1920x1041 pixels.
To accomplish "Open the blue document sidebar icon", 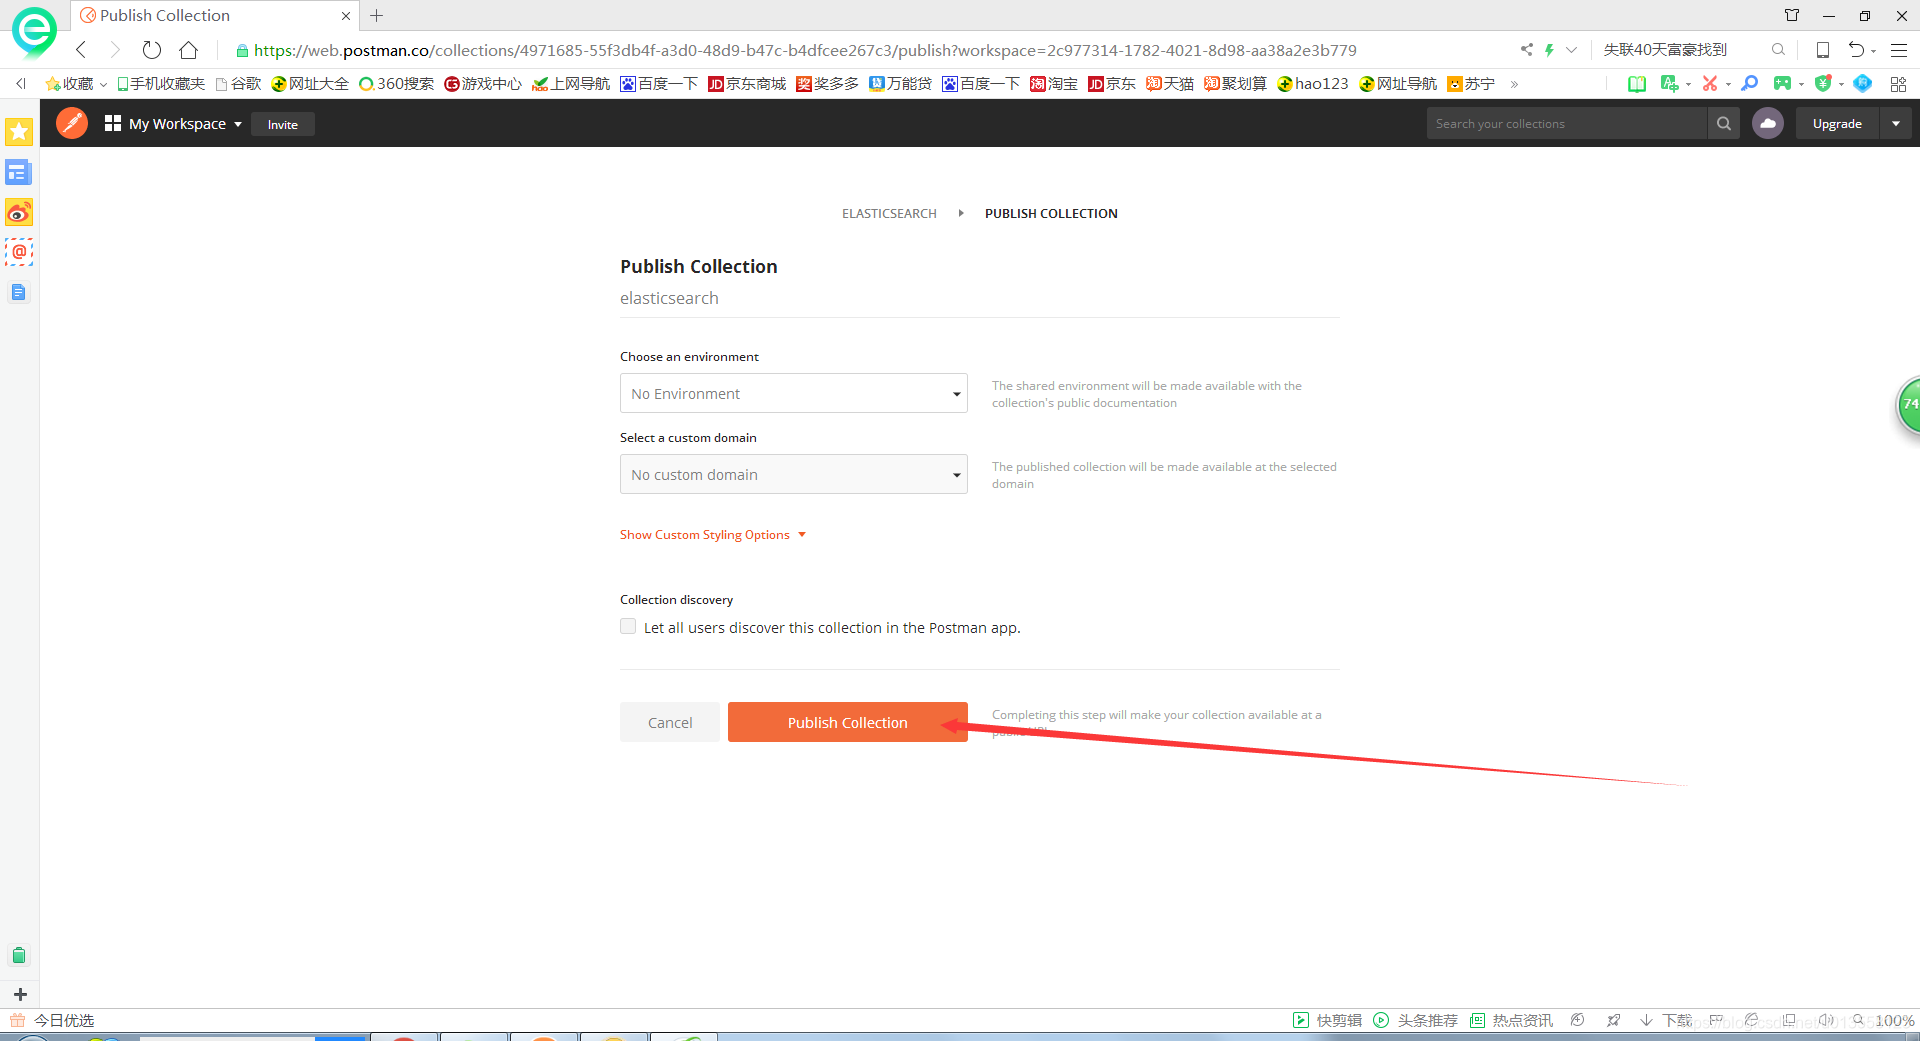I will click(x=19, y=292).
